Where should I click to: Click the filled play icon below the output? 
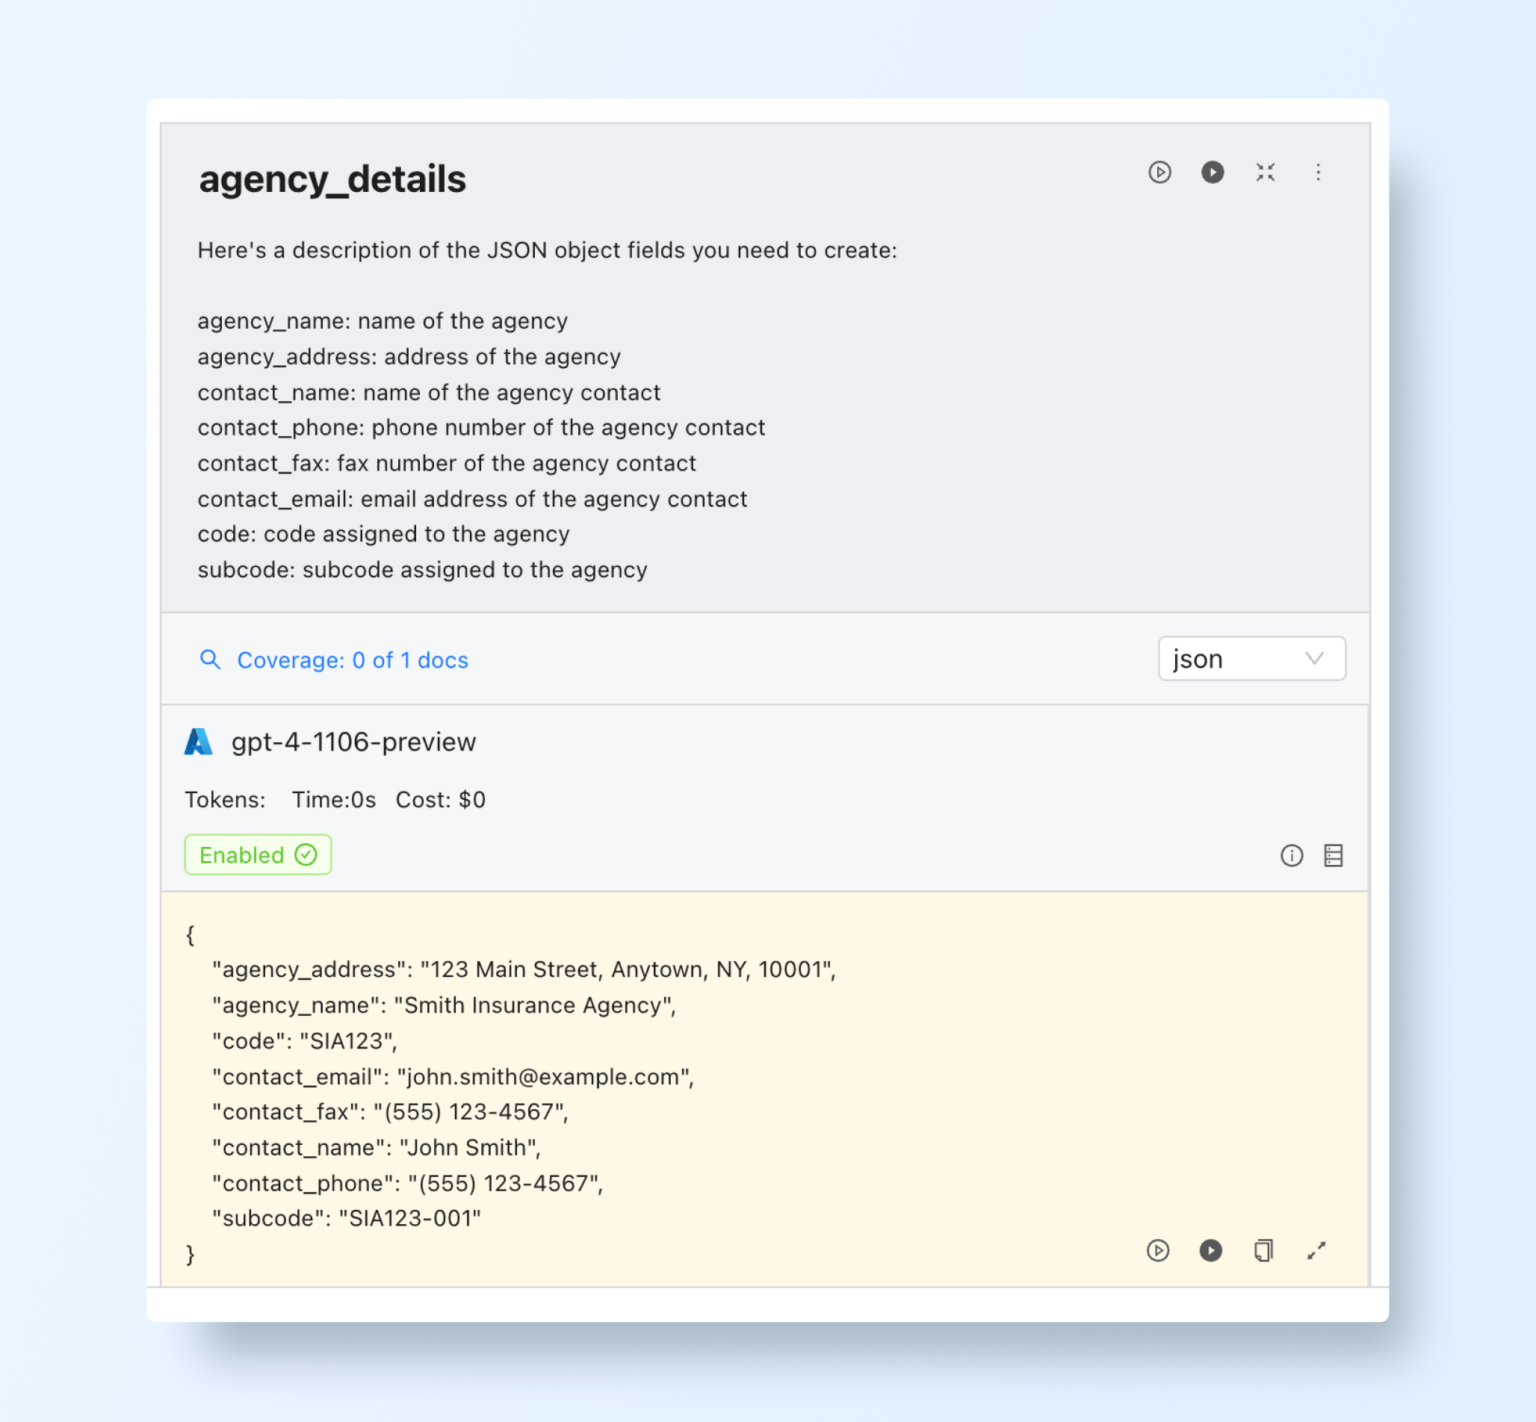tap(1210, 1250)
